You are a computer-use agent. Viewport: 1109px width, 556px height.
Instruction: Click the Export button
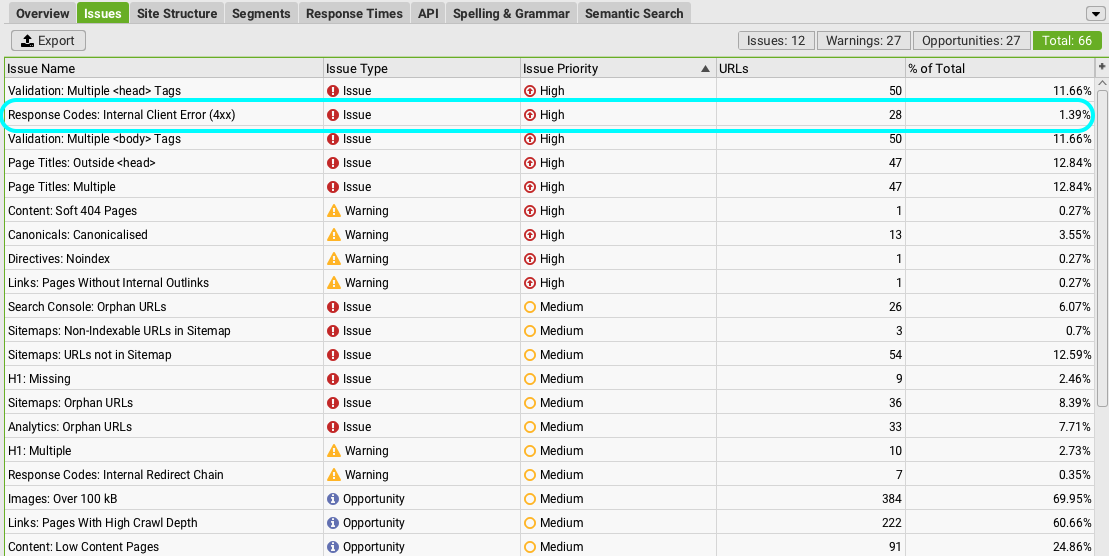48,41
